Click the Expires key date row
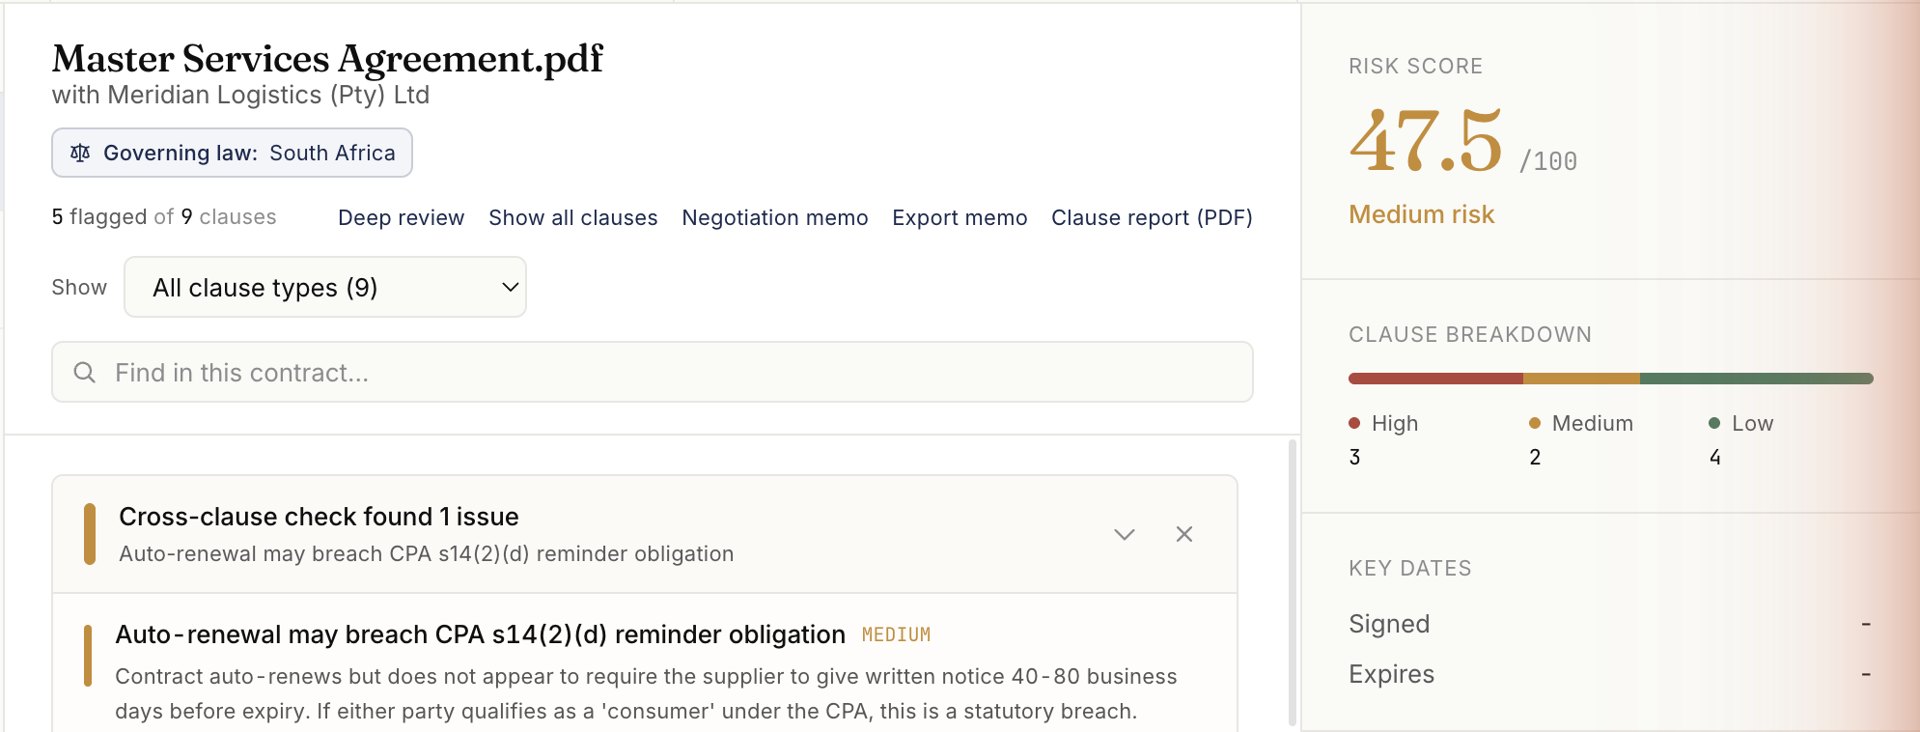The height and width of the screenshot is (732, 1920). pos(1610,674)
